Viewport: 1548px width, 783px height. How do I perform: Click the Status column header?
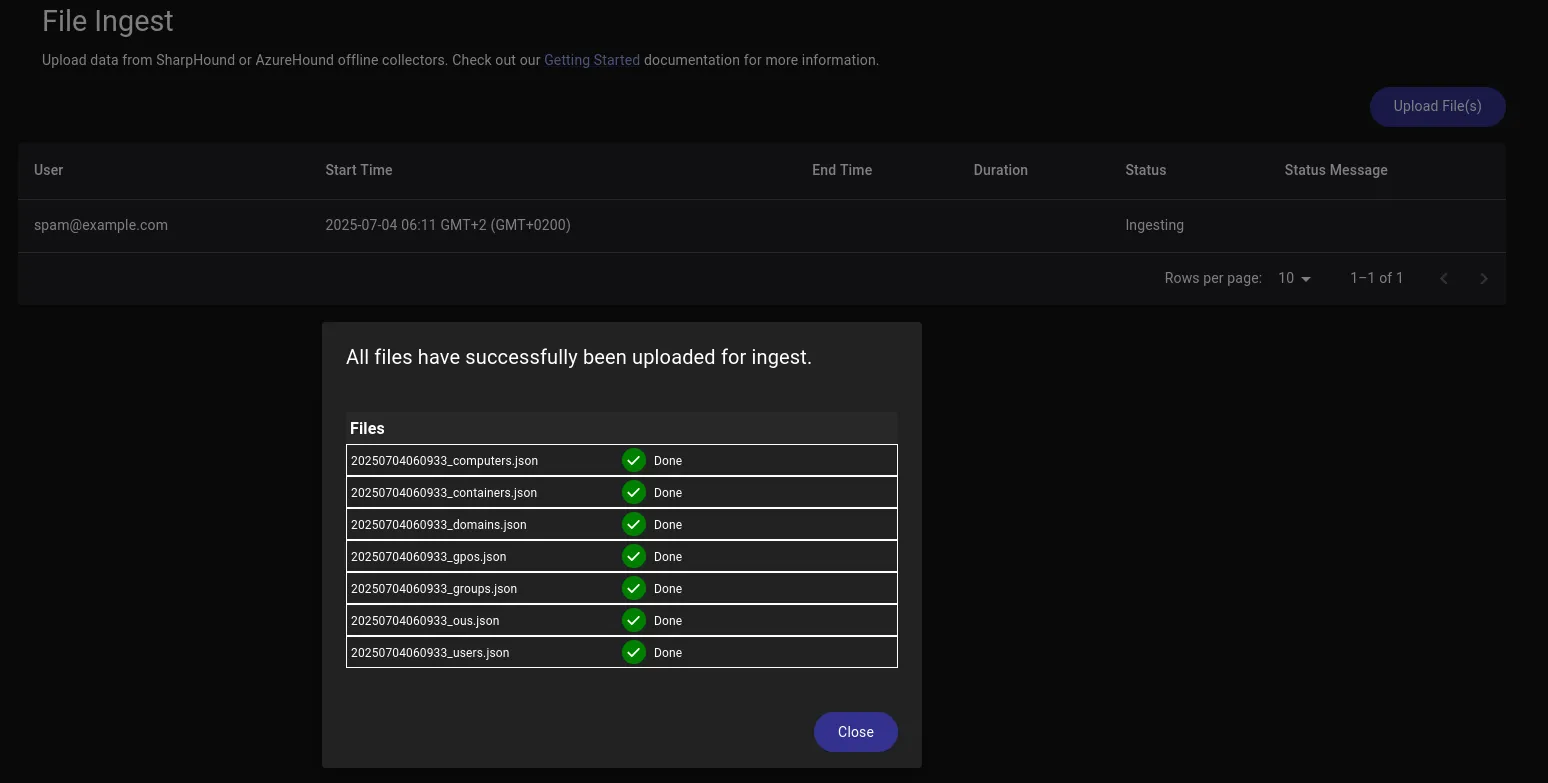[x=1145, y=170]
